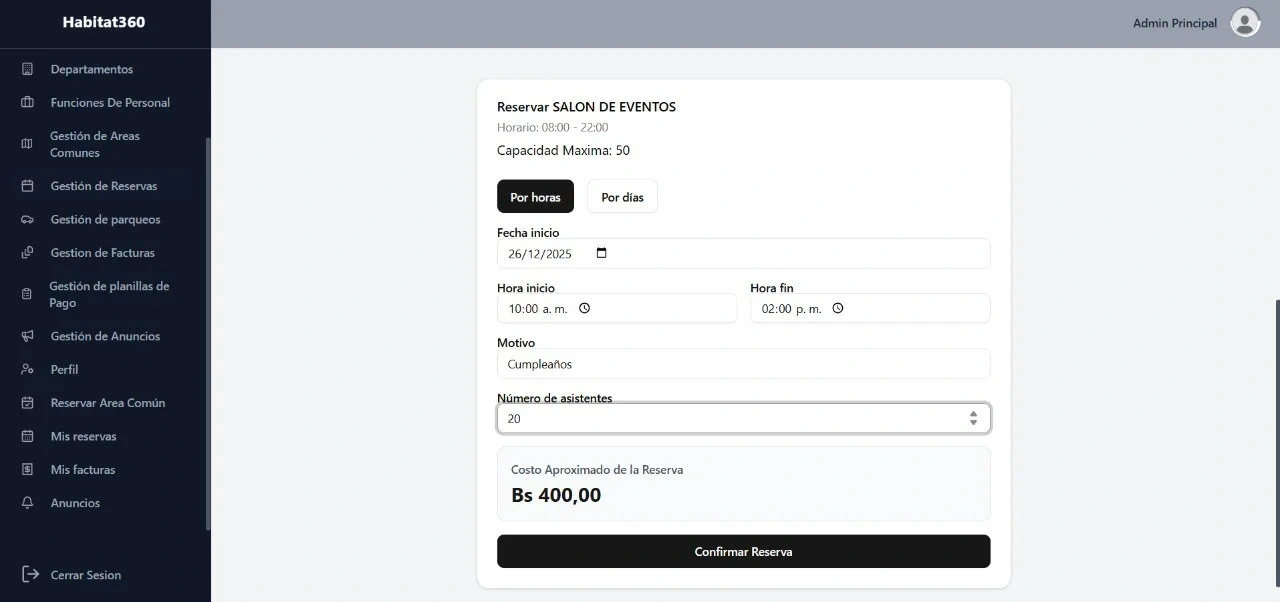Click the Departamentos building icon
The height and width of the screenshot is (602, 1280).
pos(28,69)
